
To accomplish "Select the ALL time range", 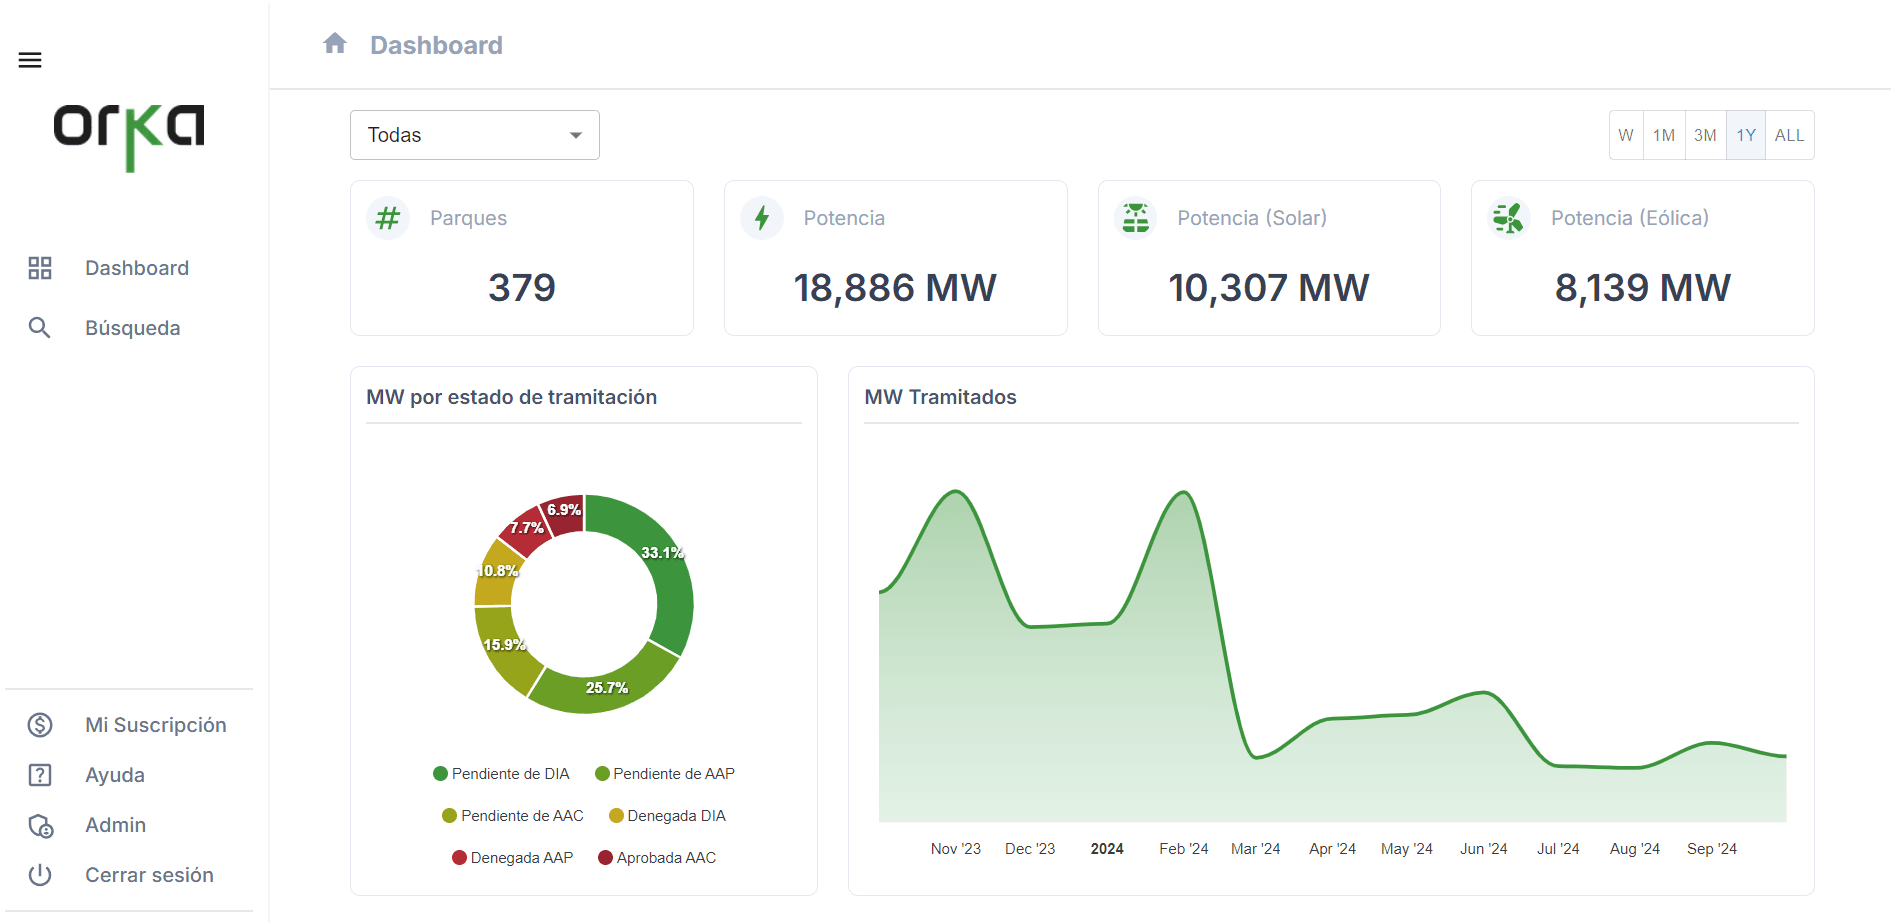I will tap(1790, 135).
